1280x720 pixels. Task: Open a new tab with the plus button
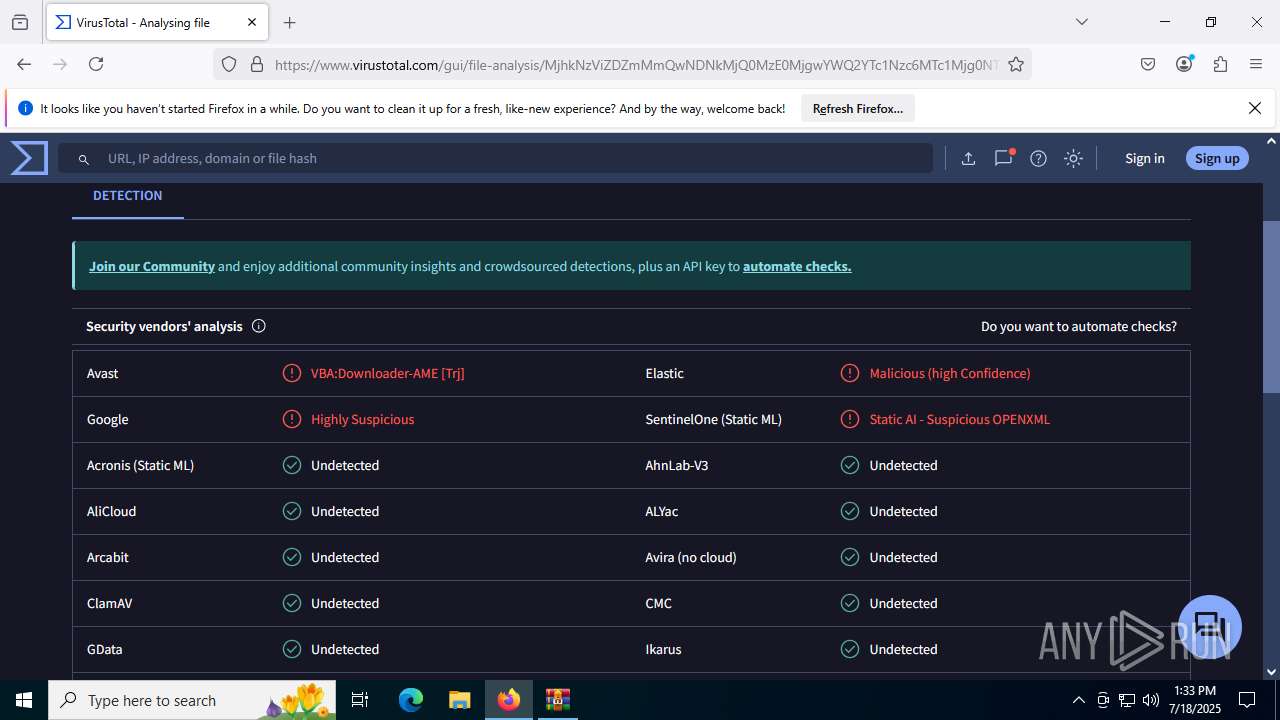coord(290,22)
